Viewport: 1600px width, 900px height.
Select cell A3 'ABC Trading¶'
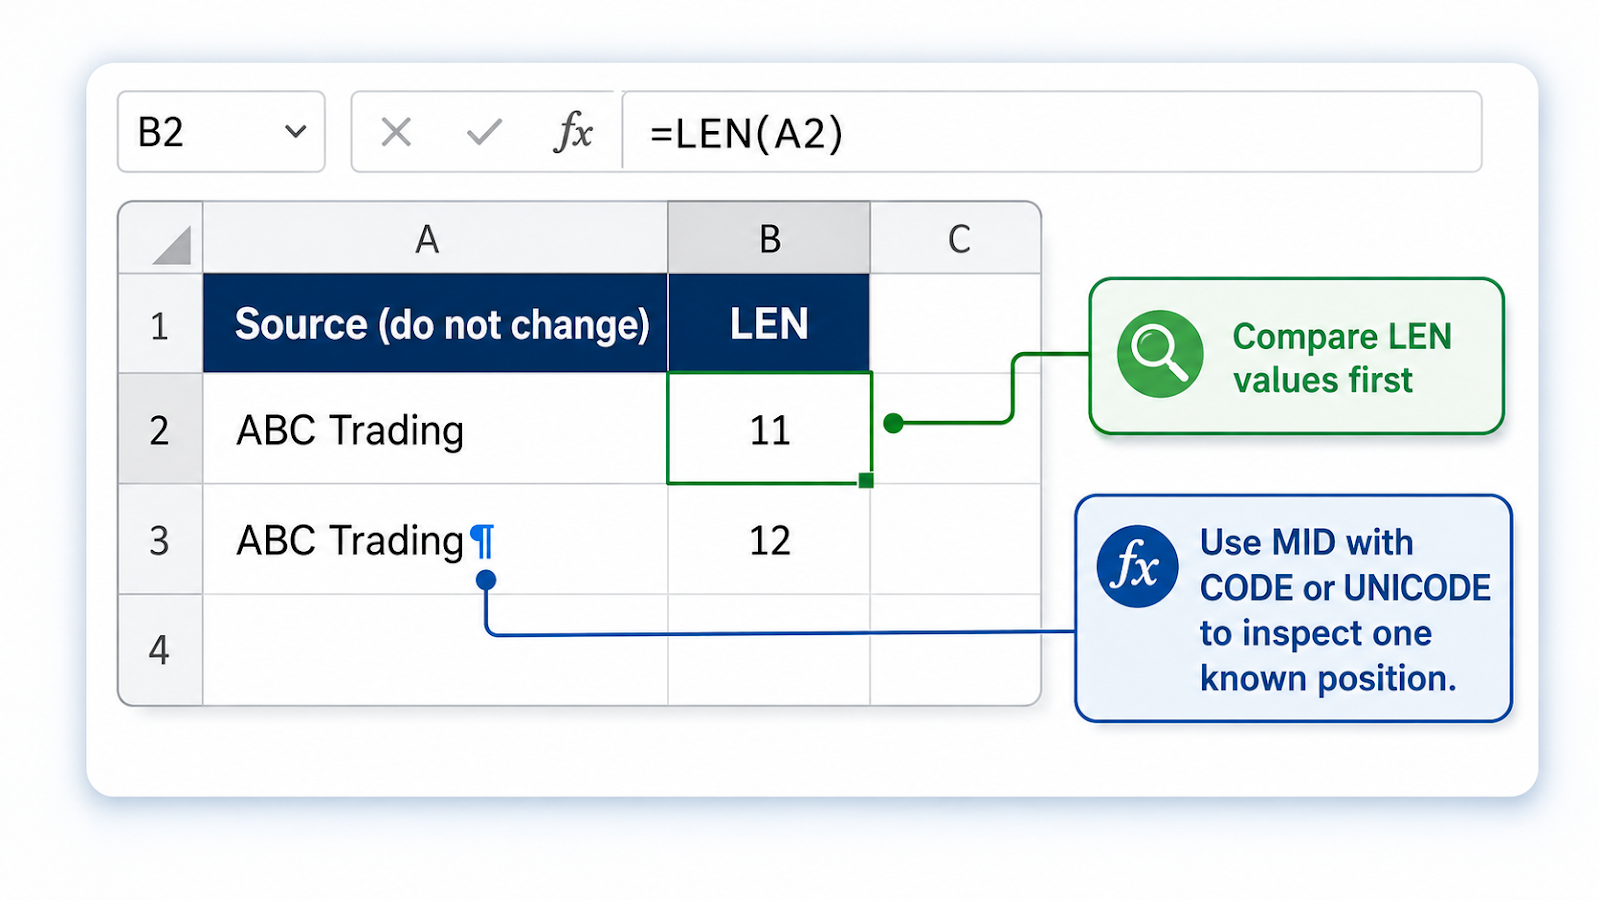[x=435, y=540]
